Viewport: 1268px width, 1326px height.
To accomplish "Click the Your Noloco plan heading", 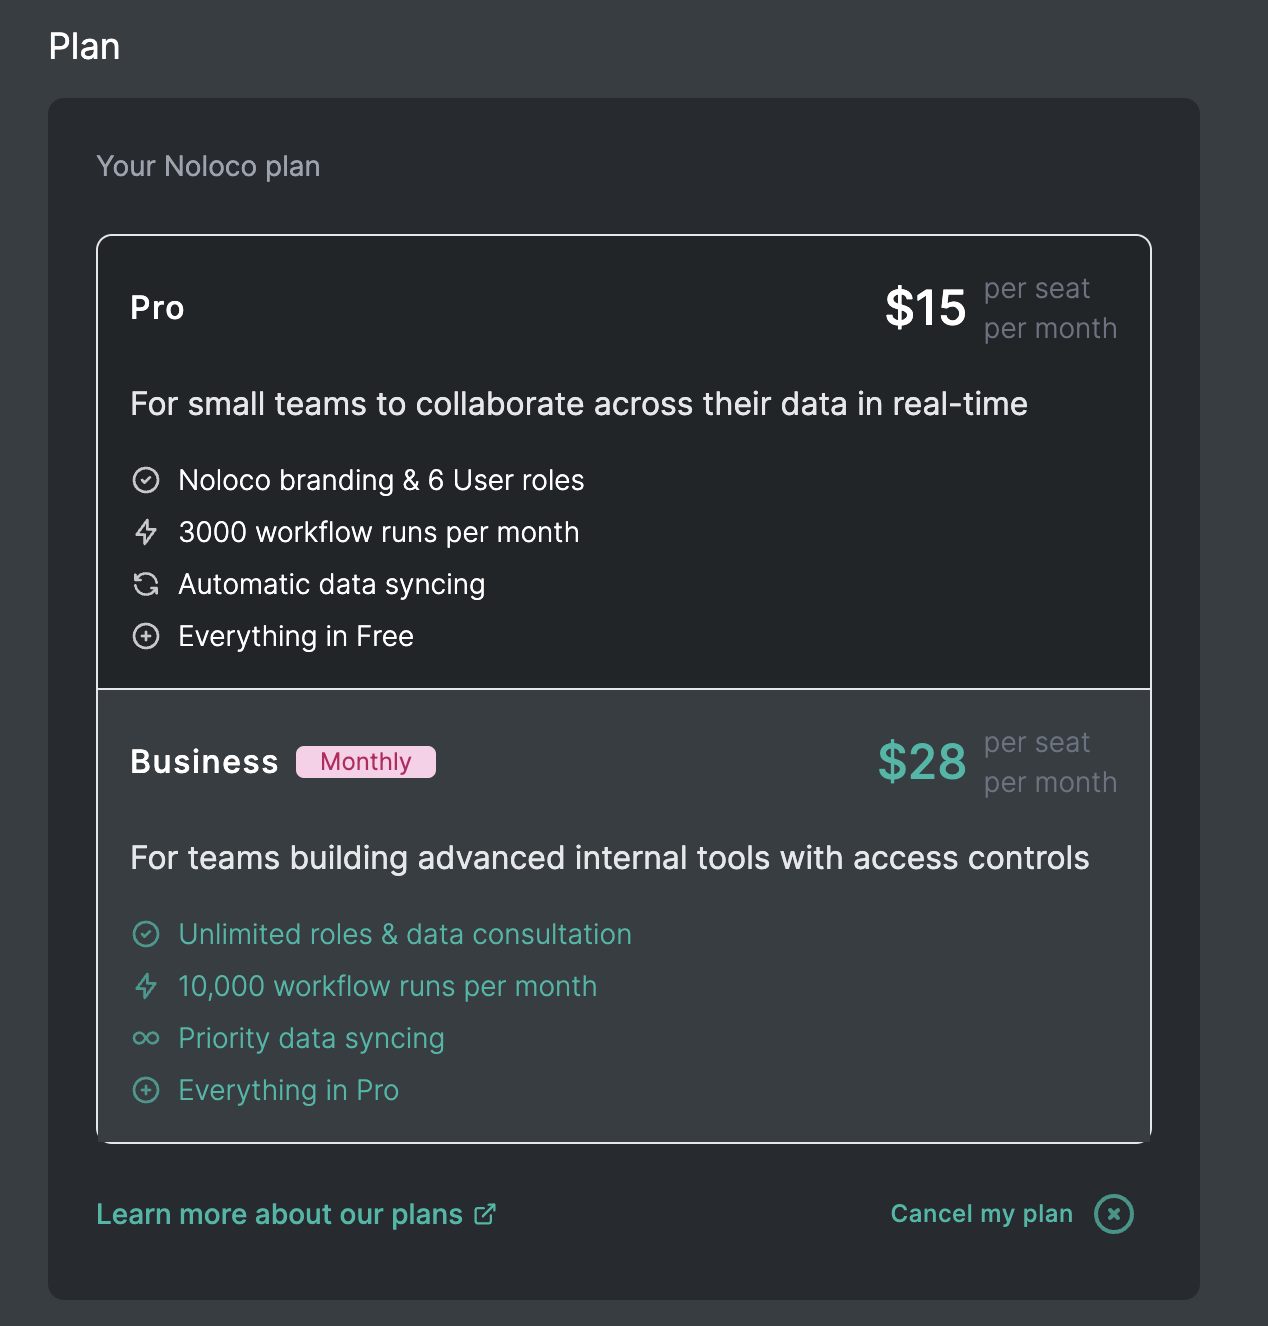I will click(x=208, y=166).
